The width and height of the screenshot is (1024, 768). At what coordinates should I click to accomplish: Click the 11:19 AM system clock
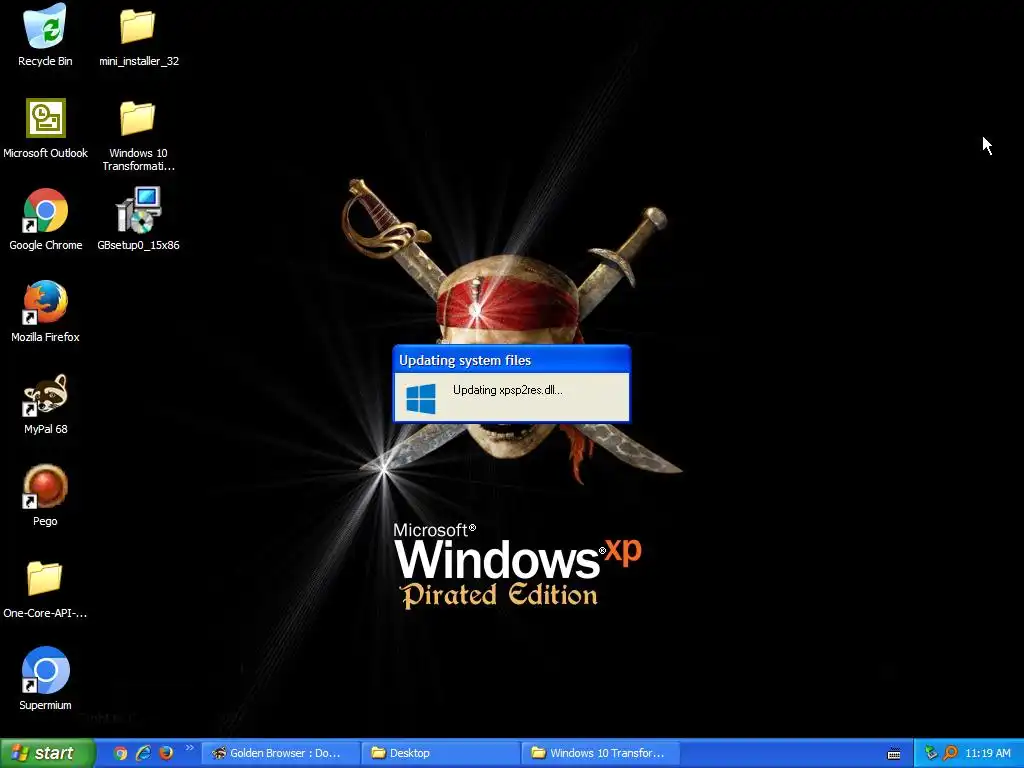tap(987, 753)
